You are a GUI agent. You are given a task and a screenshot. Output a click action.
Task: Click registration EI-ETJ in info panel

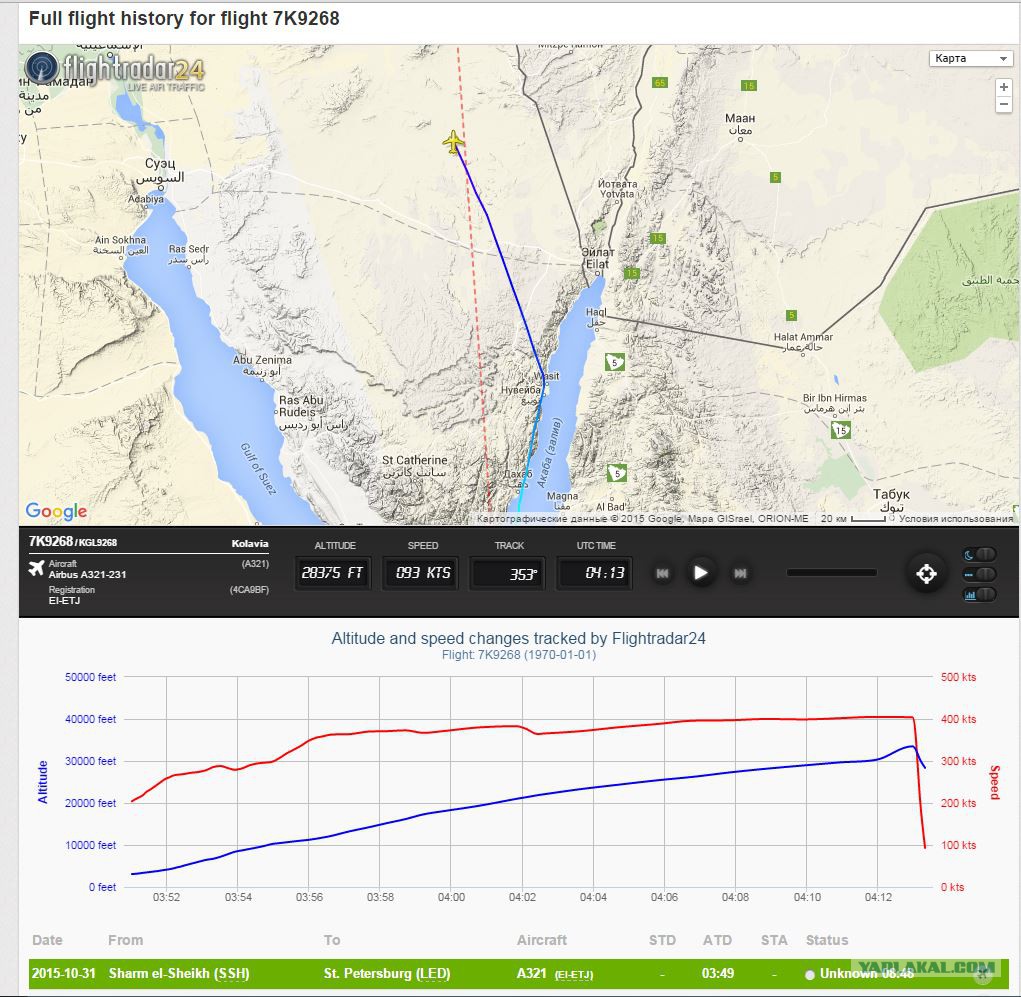tap(64, 600)
